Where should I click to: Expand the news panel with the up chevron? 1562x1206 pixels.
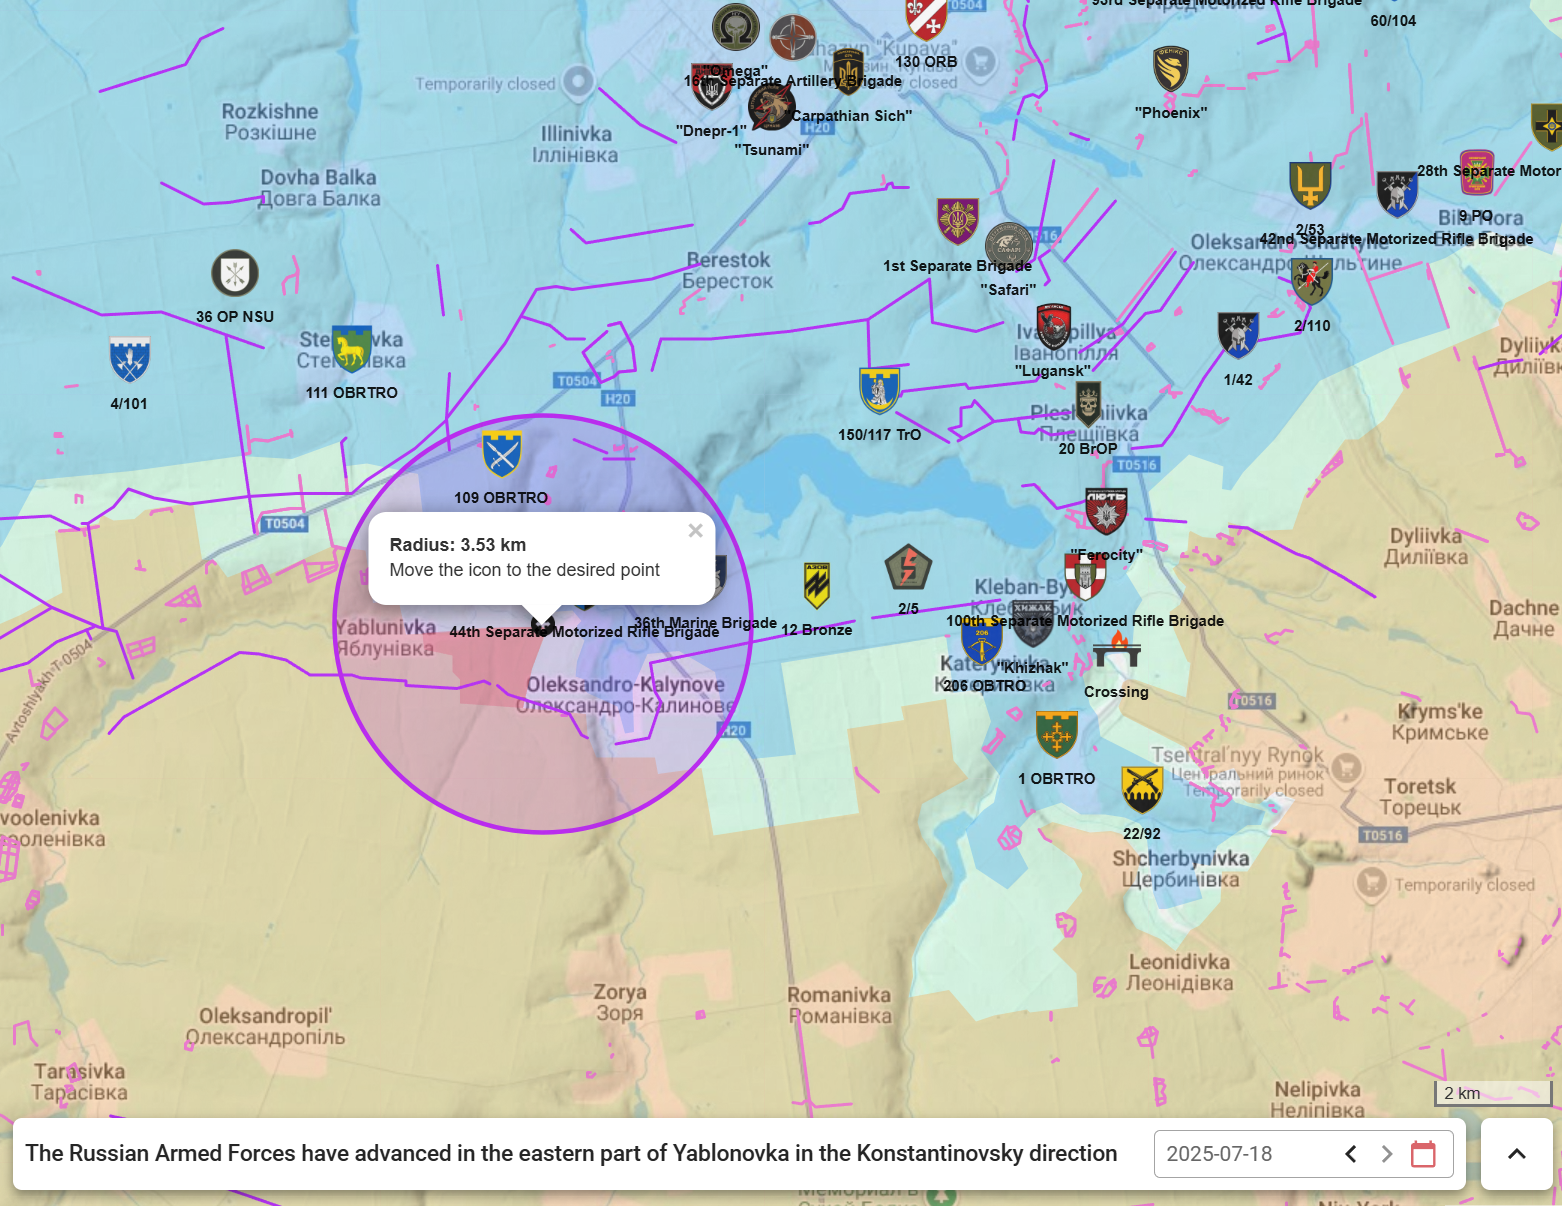pos(1516,1154)
